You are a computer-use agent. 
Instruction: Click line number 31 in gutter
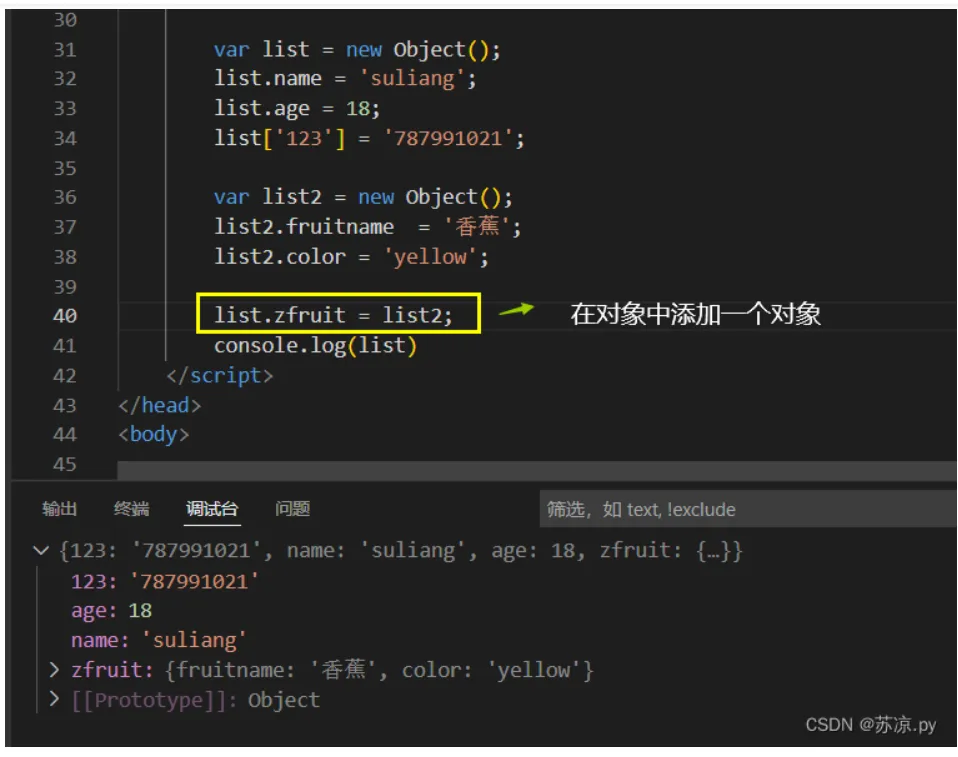[x=65, y=49]
